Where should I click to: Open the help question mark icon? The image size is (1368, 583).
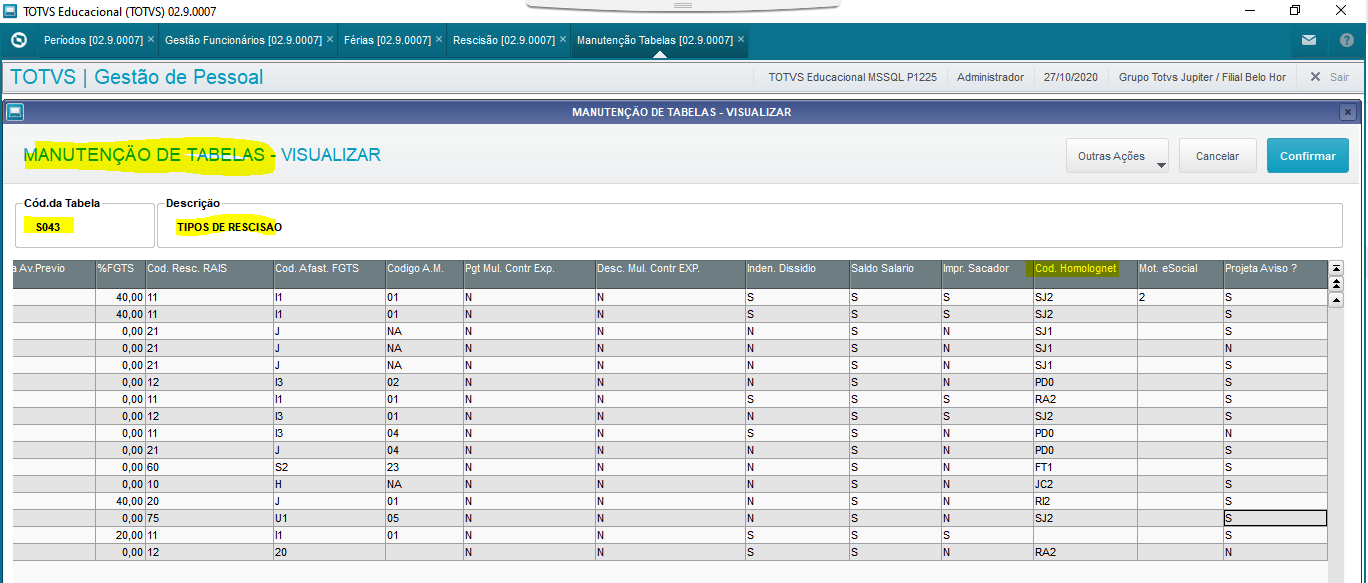[x=1346, y=41]
